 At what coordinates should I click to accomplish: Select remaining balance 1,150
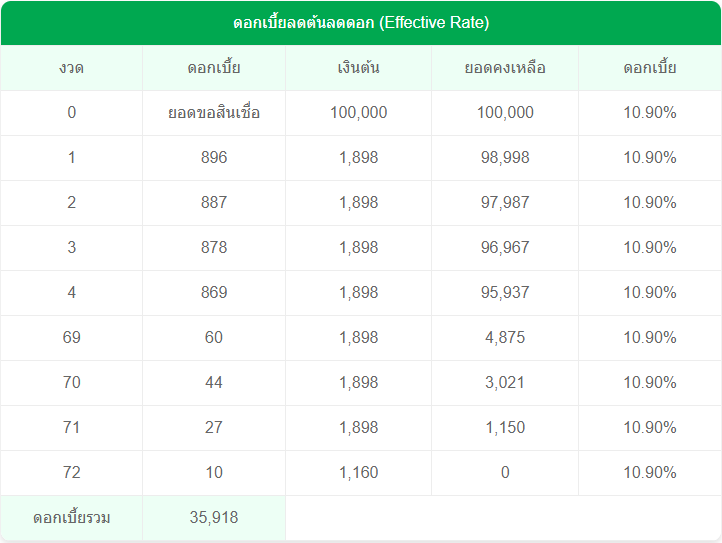(x=505, y=428)
